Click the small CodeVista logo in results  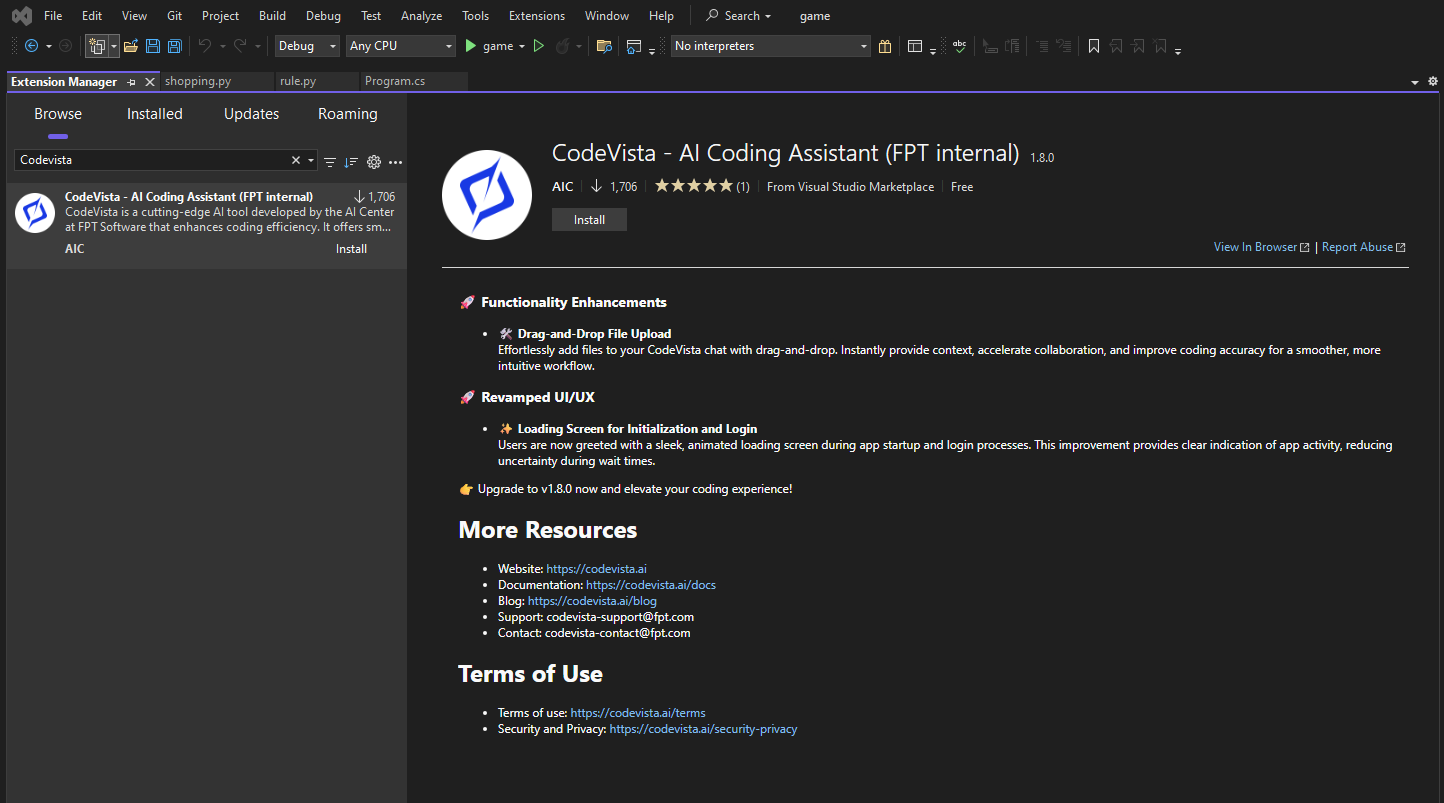point(35,212)
